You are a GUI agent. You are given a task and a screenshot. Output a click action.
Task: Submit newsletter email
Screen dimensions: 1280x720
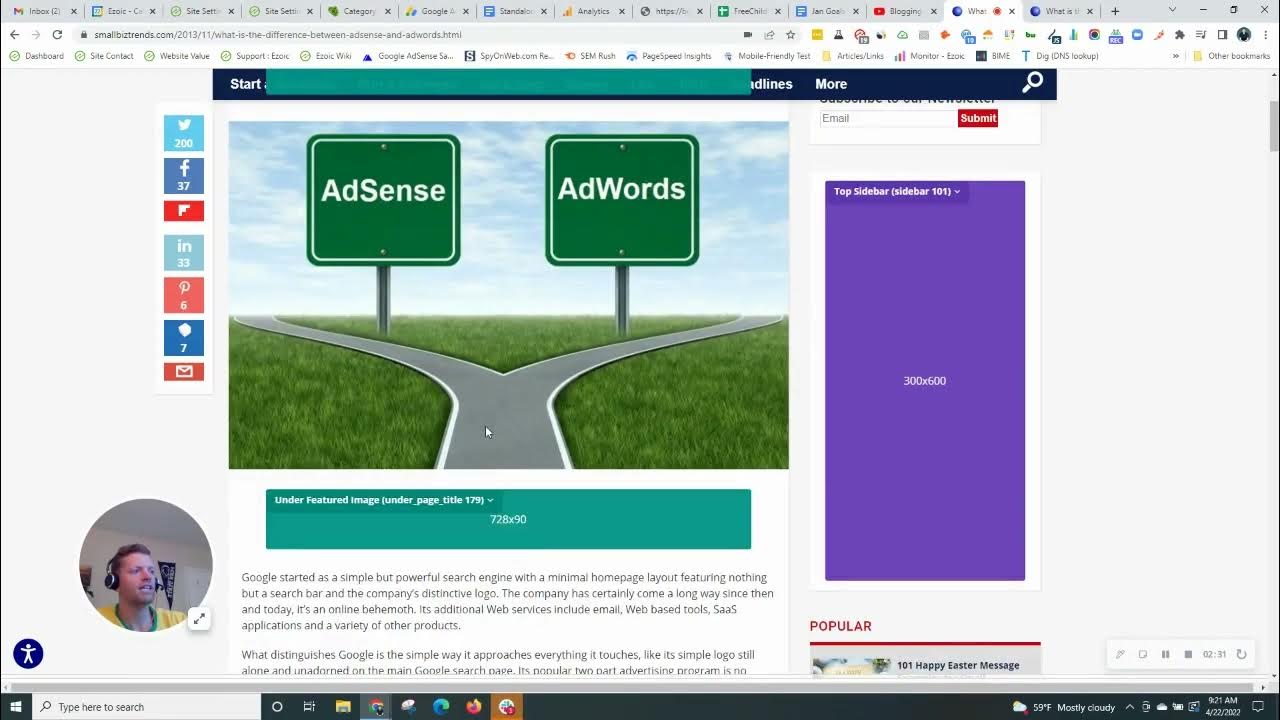point(978,118)
